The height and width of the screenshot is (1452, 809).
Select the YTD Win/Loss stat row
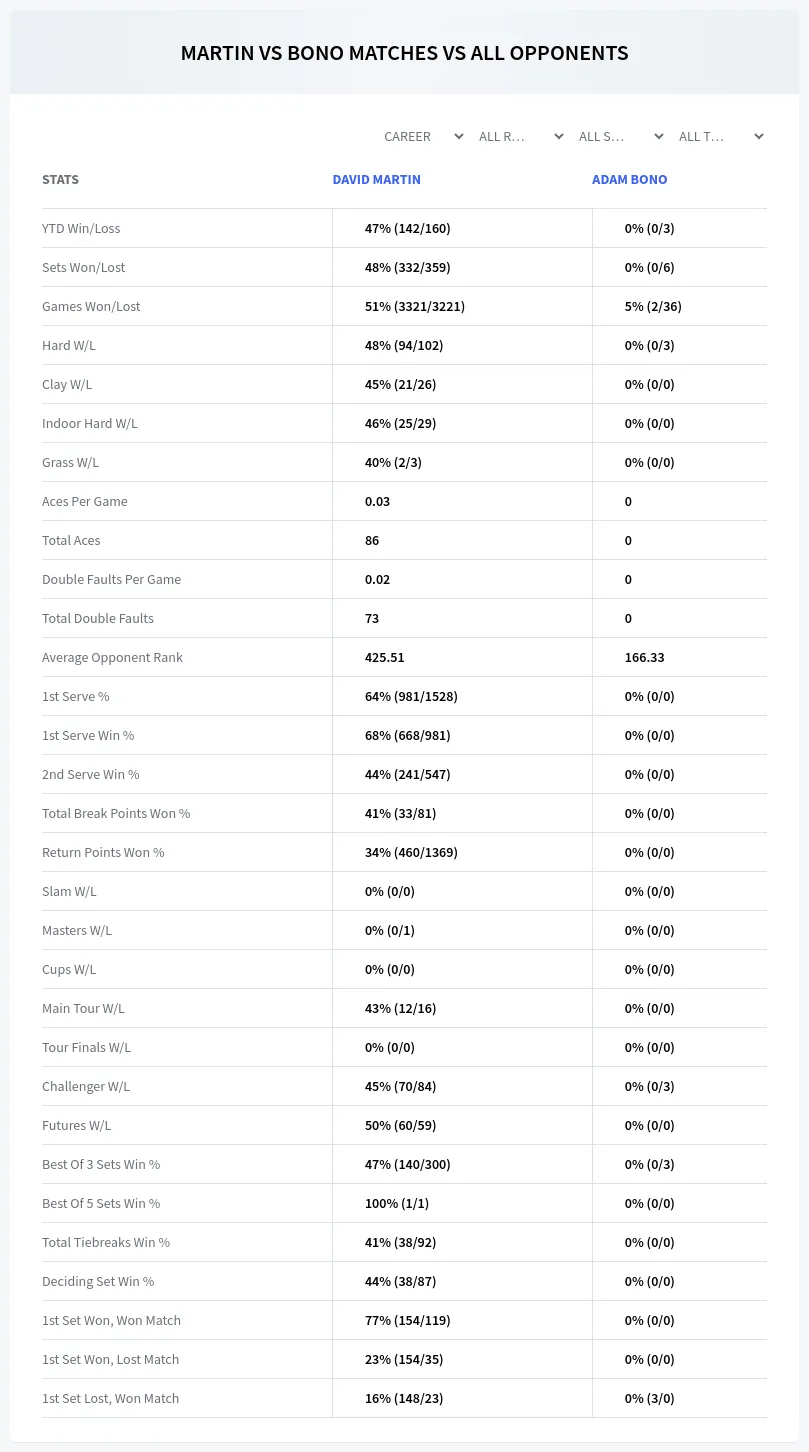404,228
